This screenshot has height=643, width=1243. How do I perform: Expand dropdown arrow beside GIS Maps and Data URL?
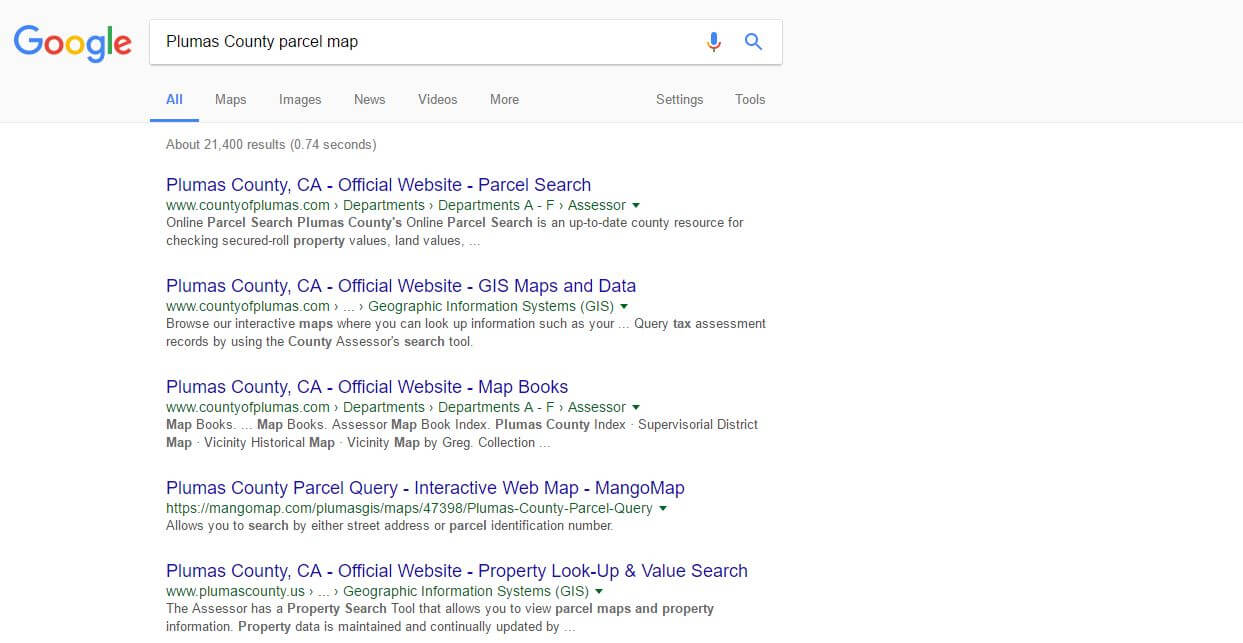point(624,307)
